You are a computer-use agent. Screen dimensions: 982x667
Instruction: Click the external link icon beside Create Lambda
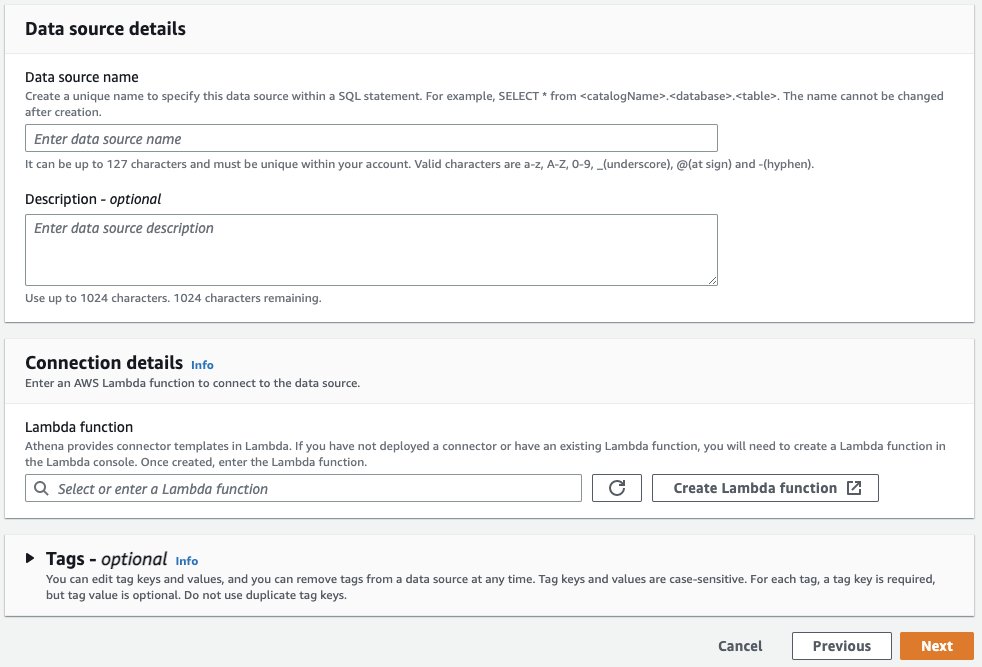(854, 488)
